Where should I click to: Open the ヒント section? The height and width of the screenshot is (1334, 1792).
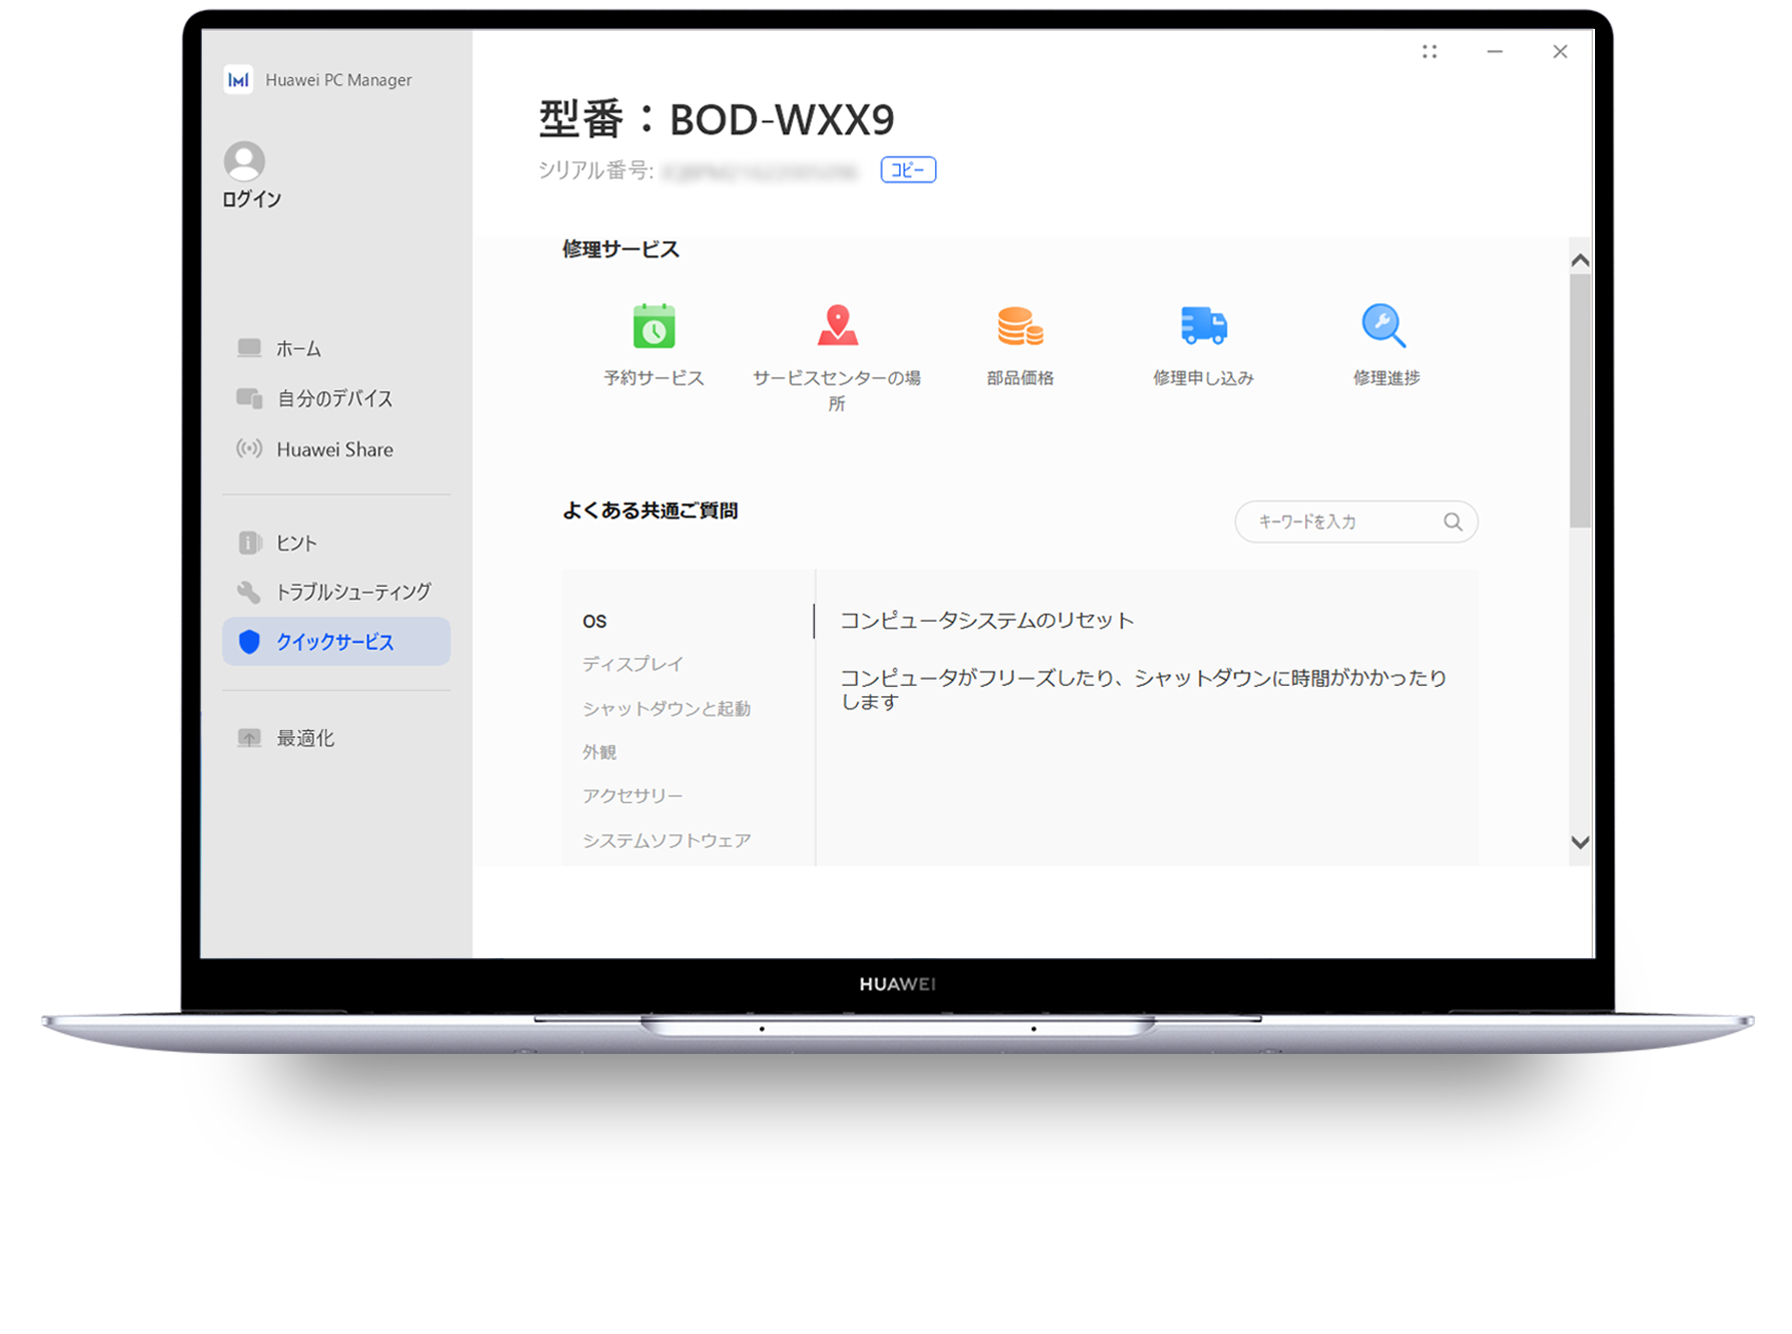click(x=336, y=542)
